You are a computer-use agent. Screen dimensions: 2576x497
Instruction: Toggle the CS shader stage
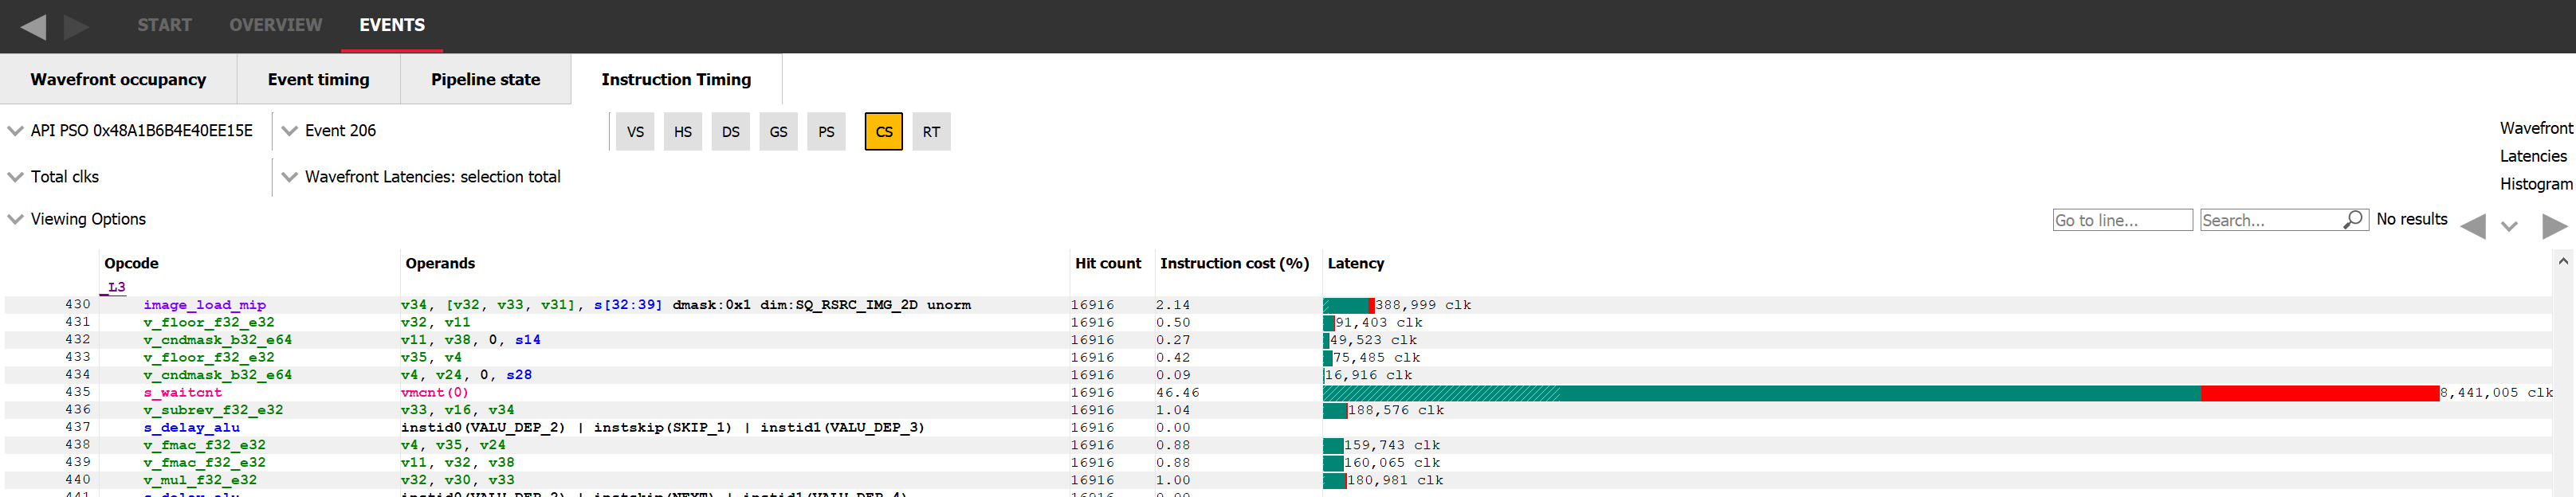pos(883,132)
